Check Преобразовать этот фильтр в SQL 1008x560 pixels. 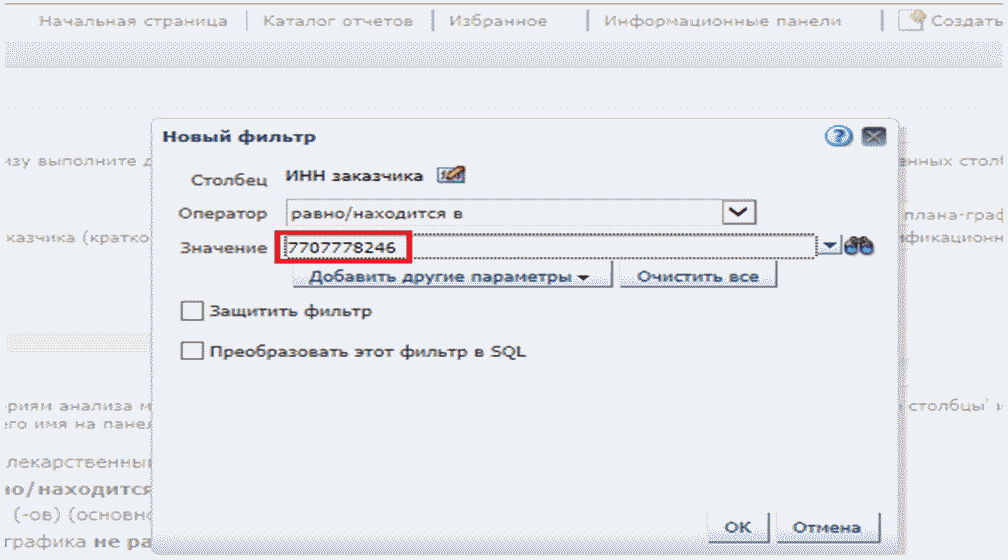coord(192,351)
